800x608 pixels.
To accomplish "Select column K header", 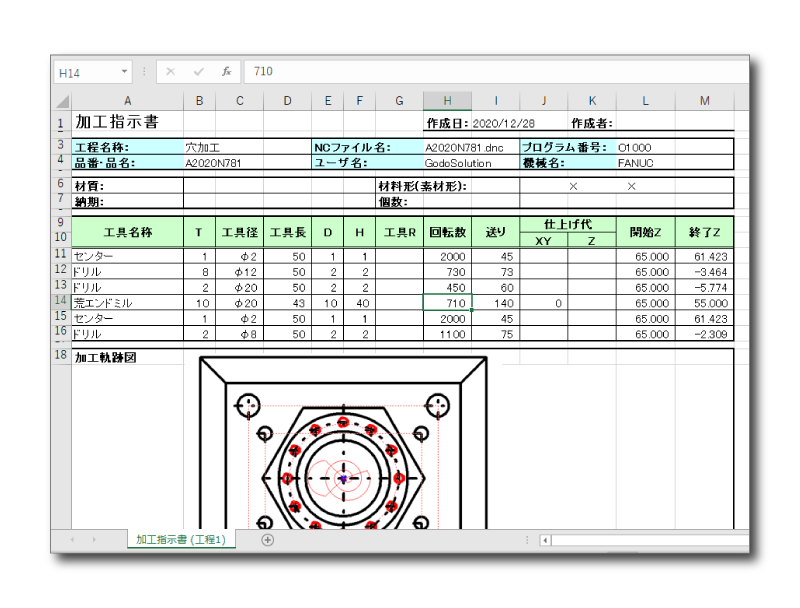I will tap(592, 101).
